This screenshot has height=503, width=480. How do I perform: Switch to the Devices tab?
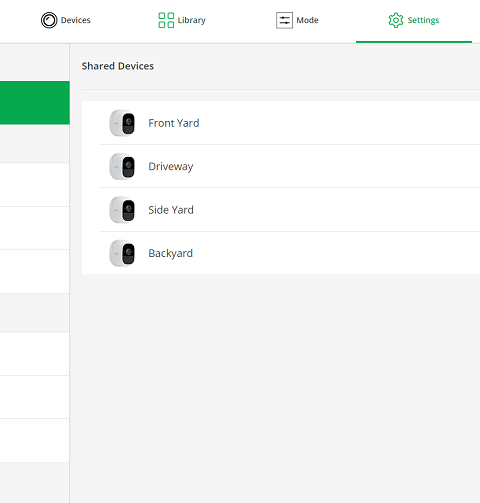coord(66,20)
